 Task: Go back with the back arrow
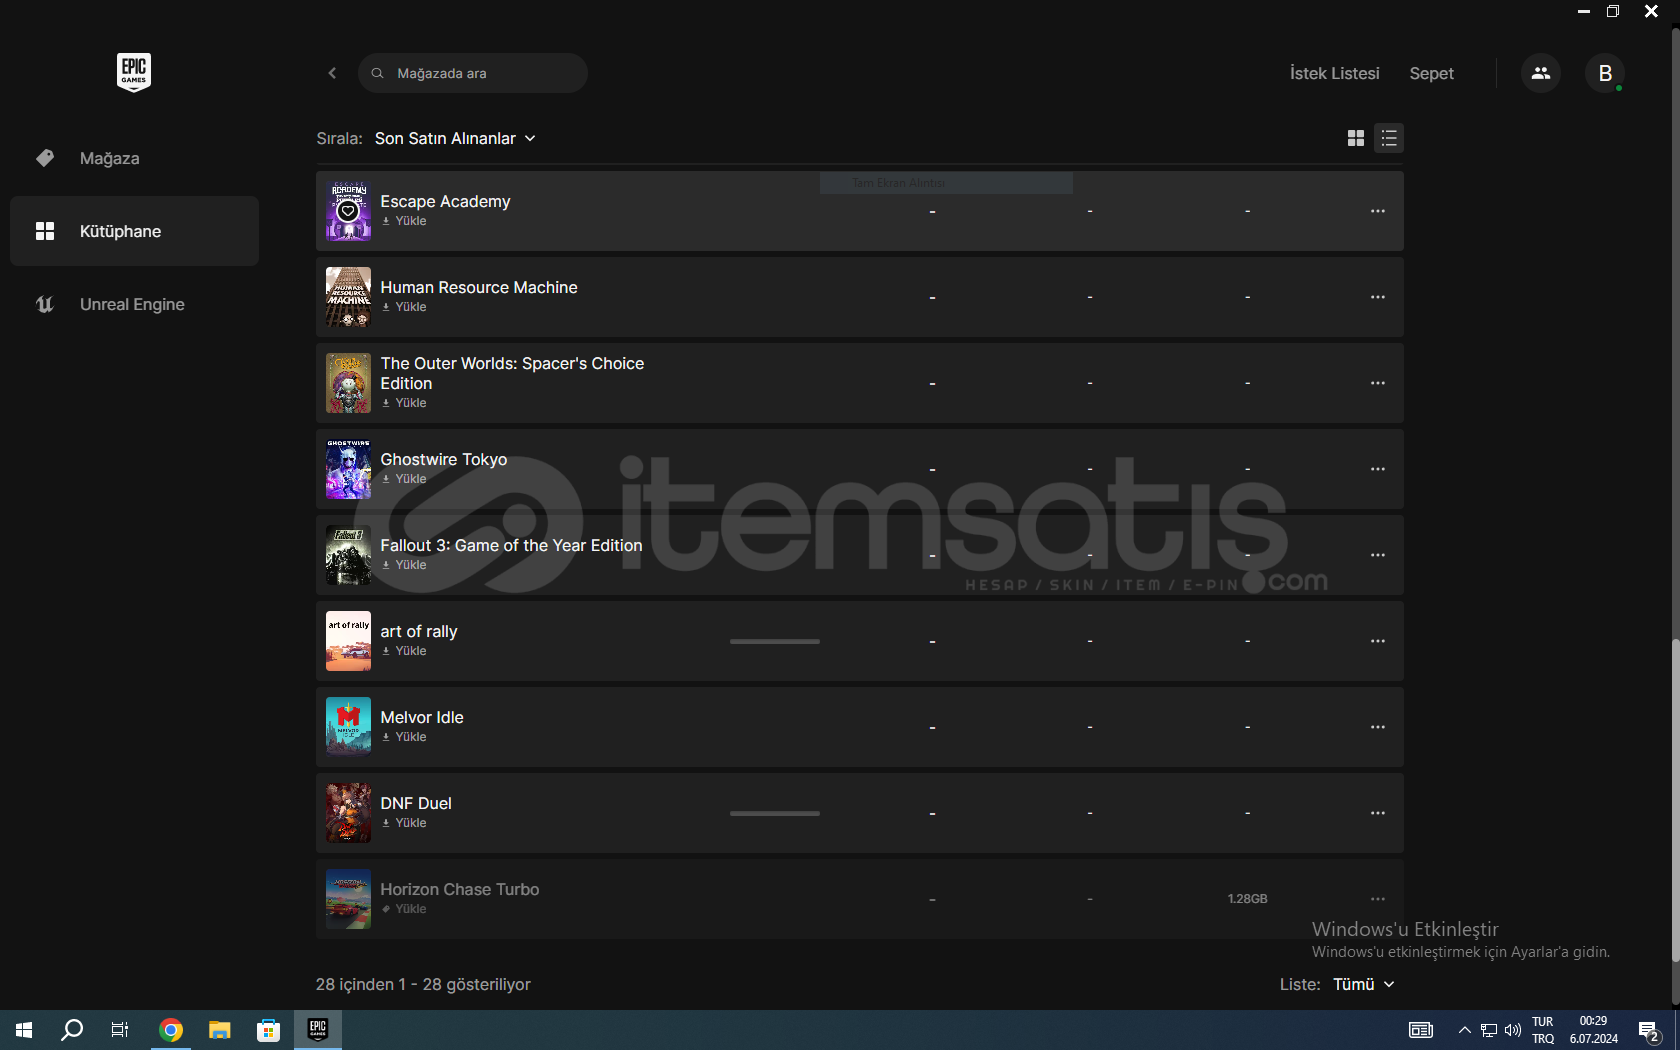click(332, 73)
